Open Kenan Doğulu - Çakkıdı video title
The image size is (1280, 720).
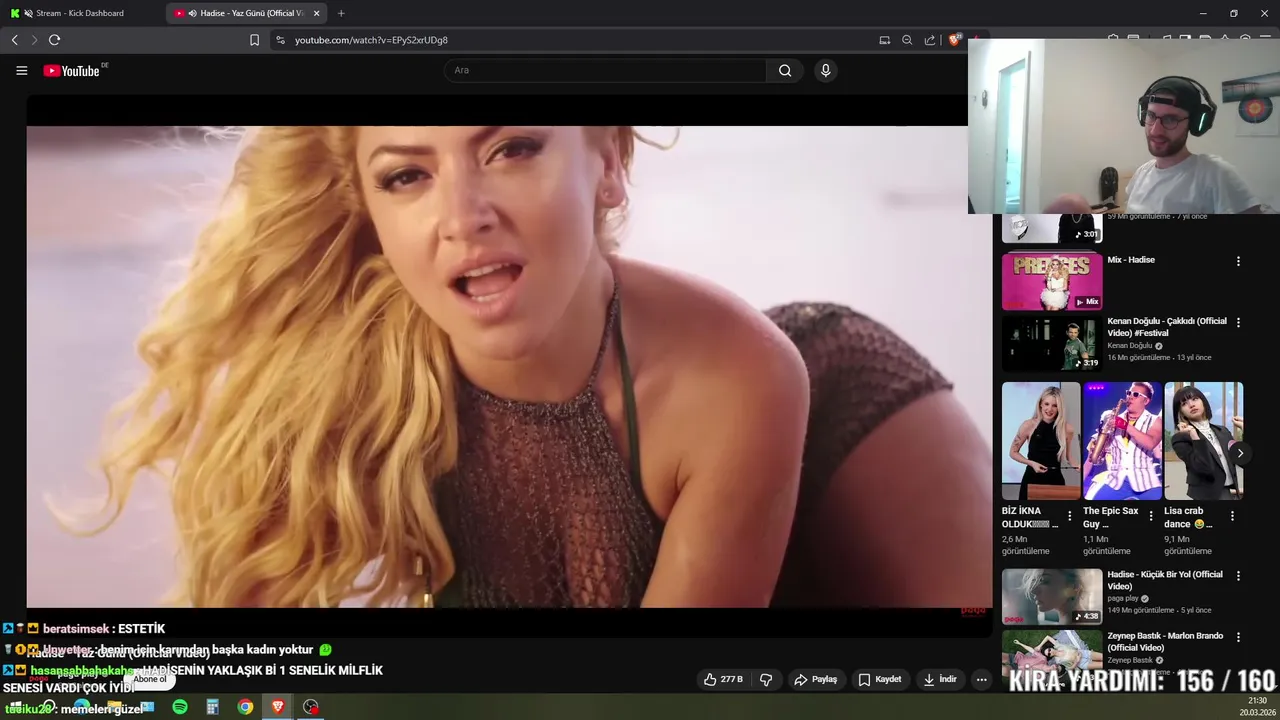coord(1167,327)
